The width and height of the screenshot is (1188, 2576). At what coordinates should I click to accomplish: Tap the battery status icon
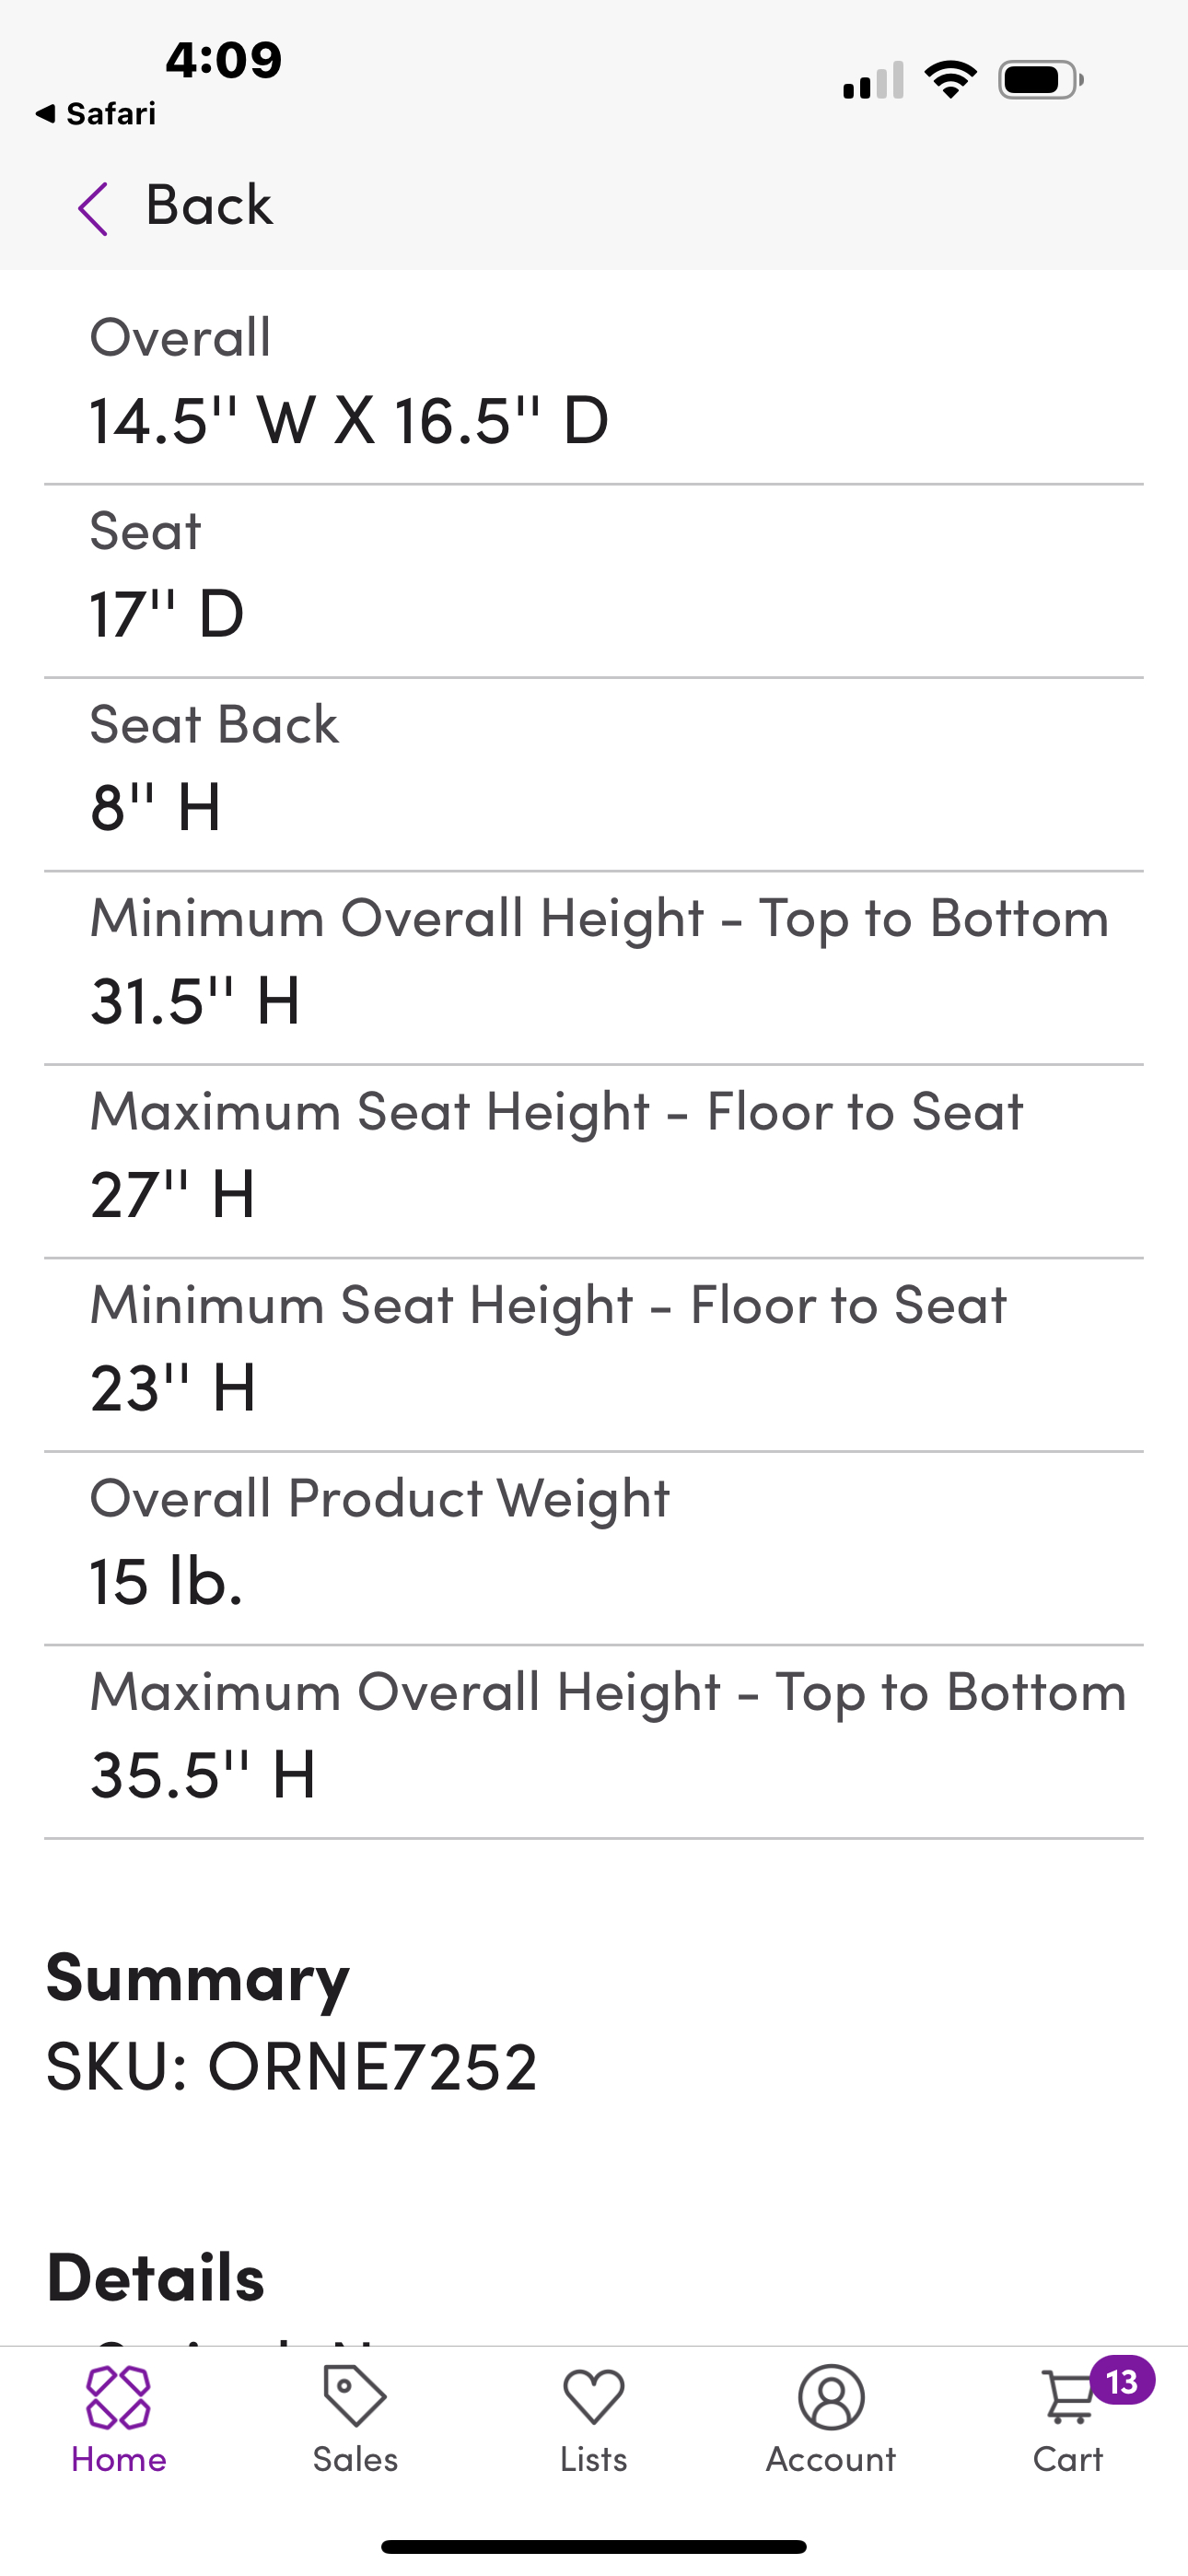pos(1040,80)
